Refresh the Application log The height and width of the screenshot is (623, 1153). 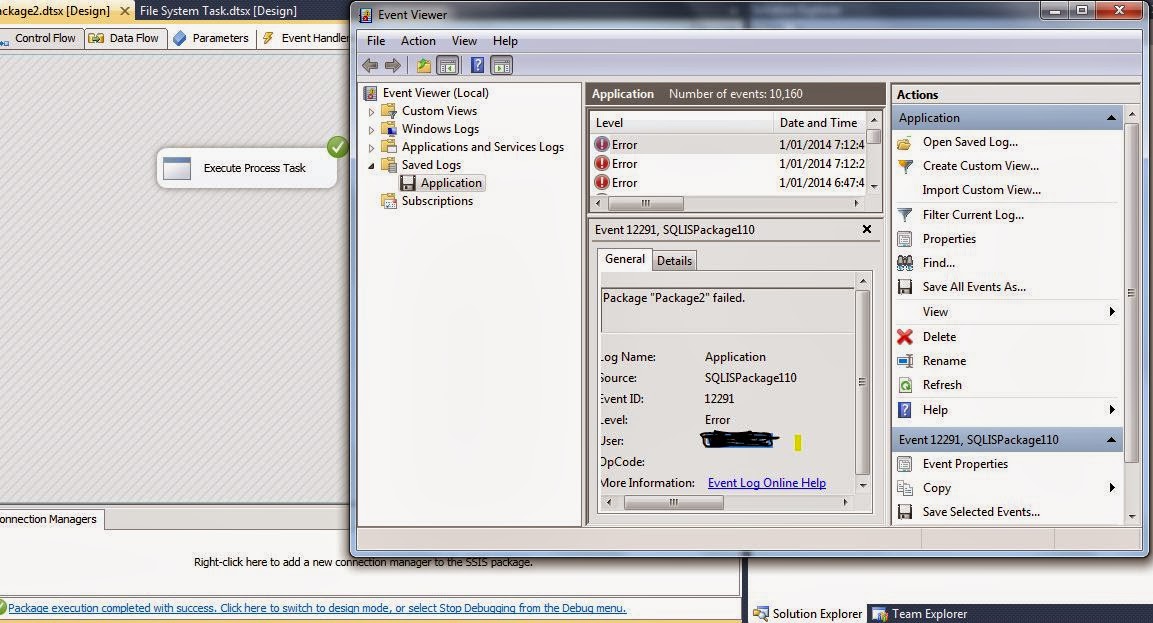[x=944, y=384]
